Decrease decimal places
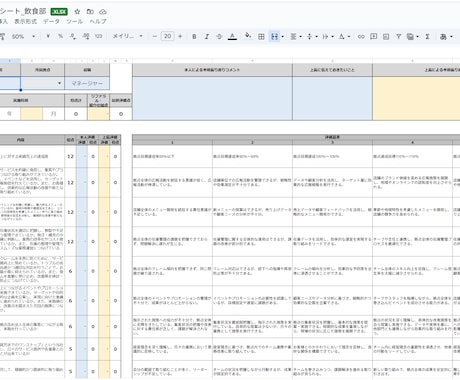Image resolution: width=460 pixels, height=380 pixels. pyautogui.click(x=73, y=36)
